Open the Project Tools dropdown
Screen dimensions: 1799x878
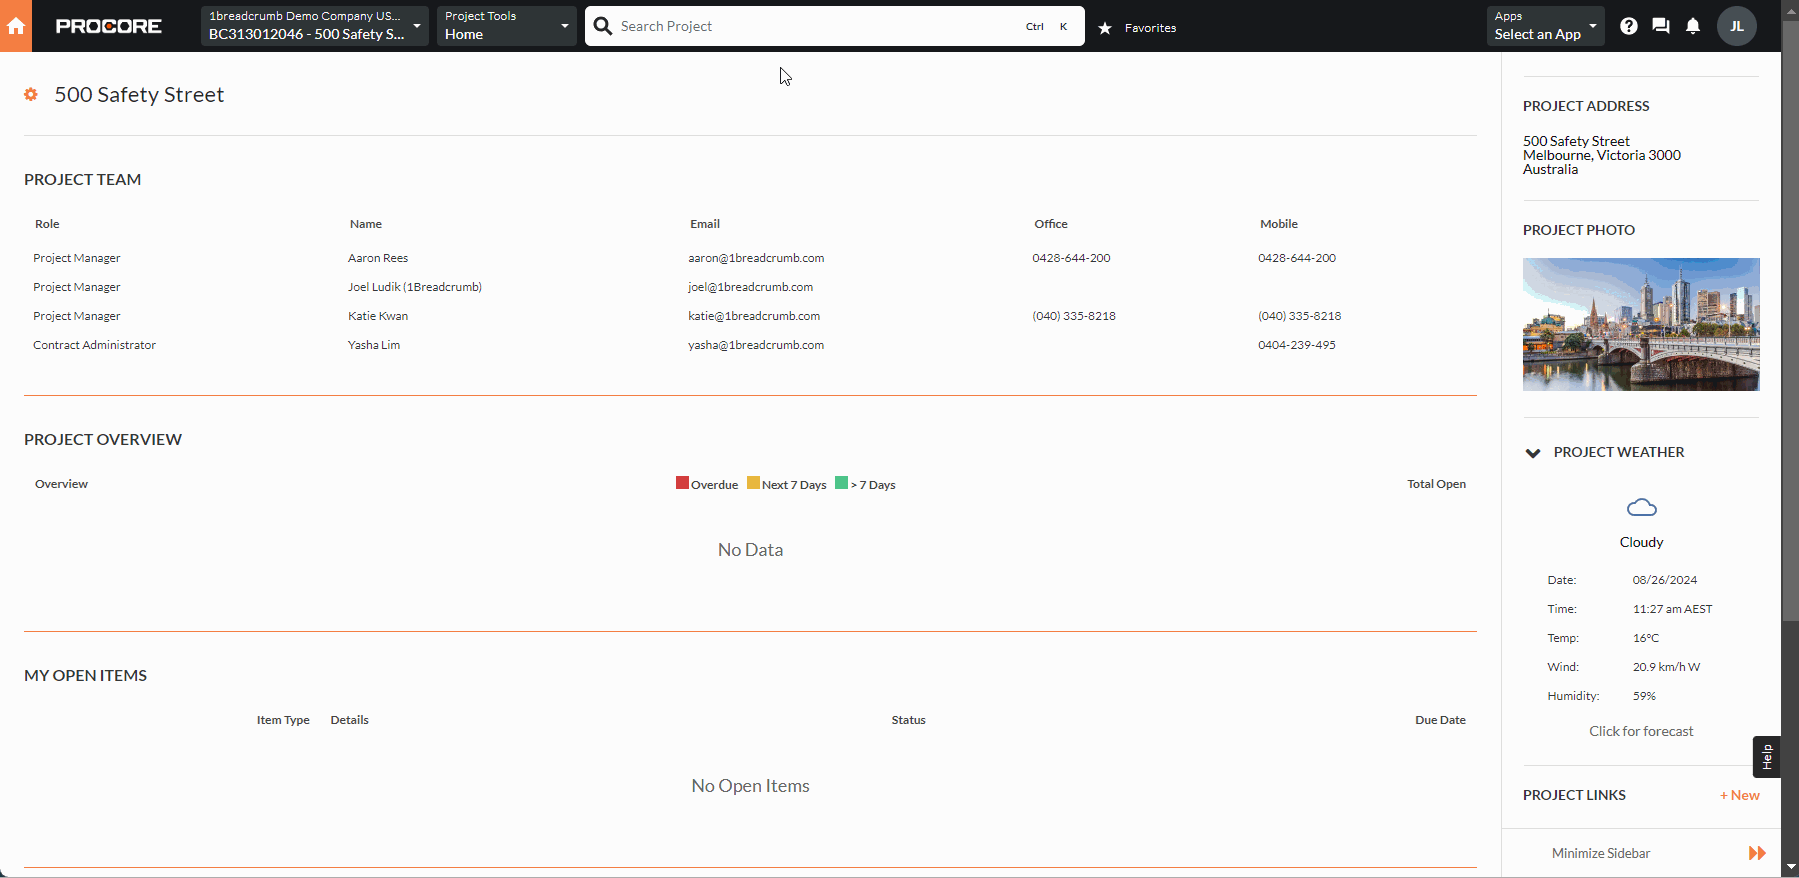(x=506, y=26)
